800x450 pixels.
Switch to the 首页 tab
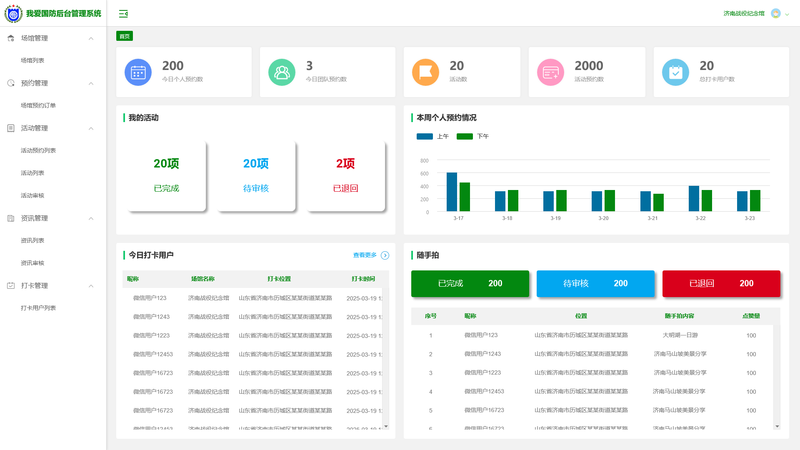point(124,36)
